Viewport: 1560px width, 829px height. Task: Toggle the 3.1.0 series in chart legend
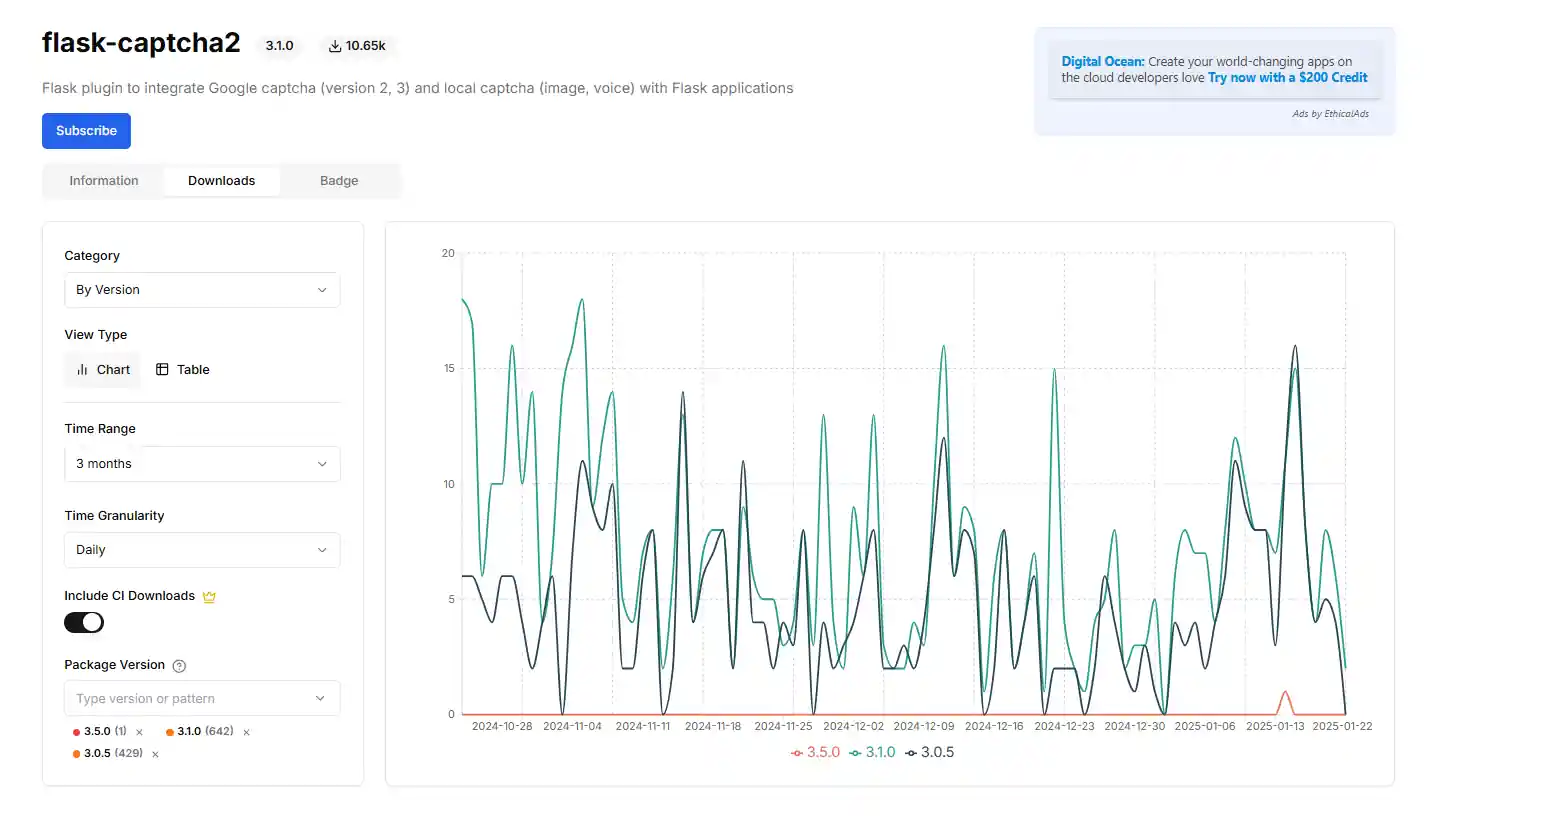pyautogui.click(x=872, y=753)
